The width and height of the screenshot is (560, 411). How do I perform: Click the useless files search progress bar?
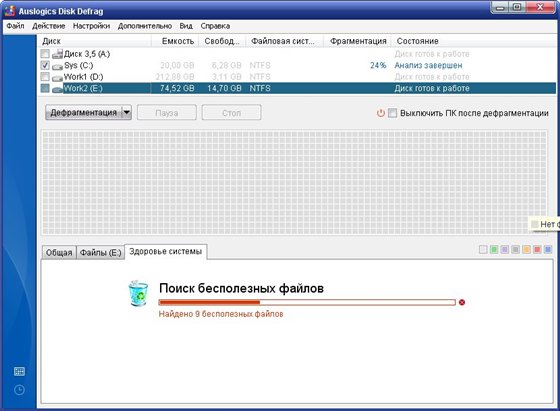click(x=307, y=302)
